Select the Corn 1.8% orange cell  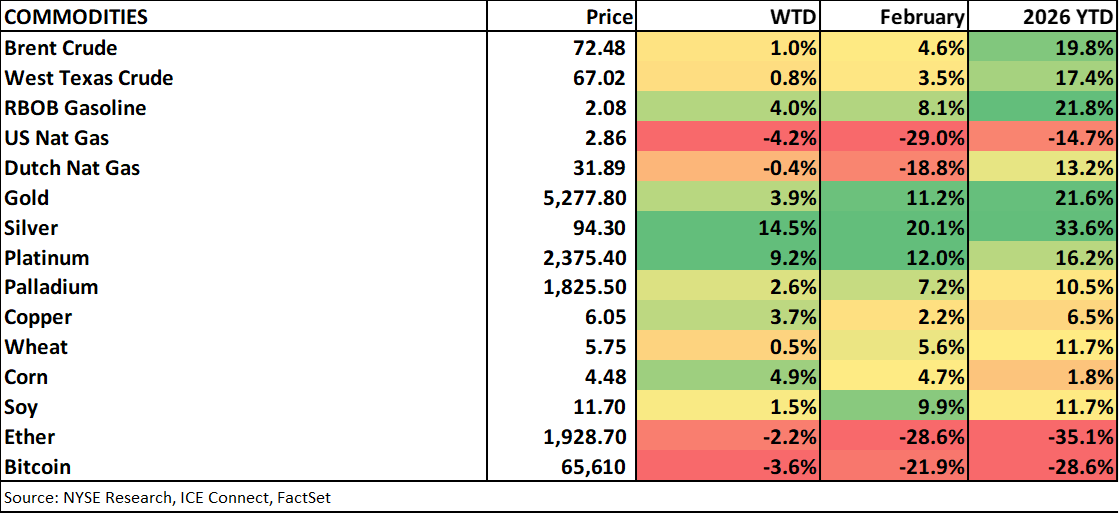pos(1042,377)
